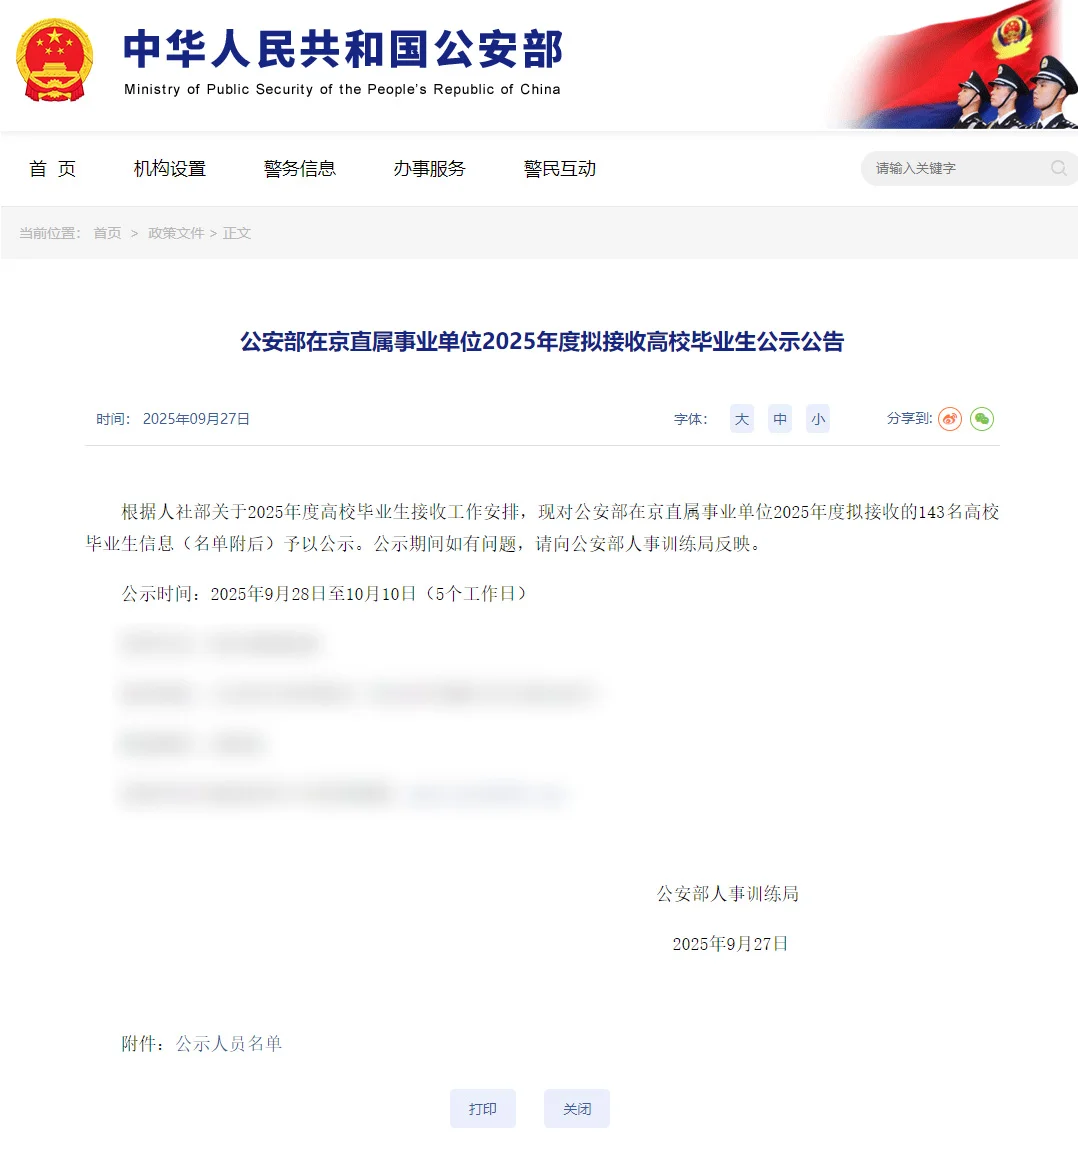
Task: Click the 关闭 close button
Action: [577, 1109]
